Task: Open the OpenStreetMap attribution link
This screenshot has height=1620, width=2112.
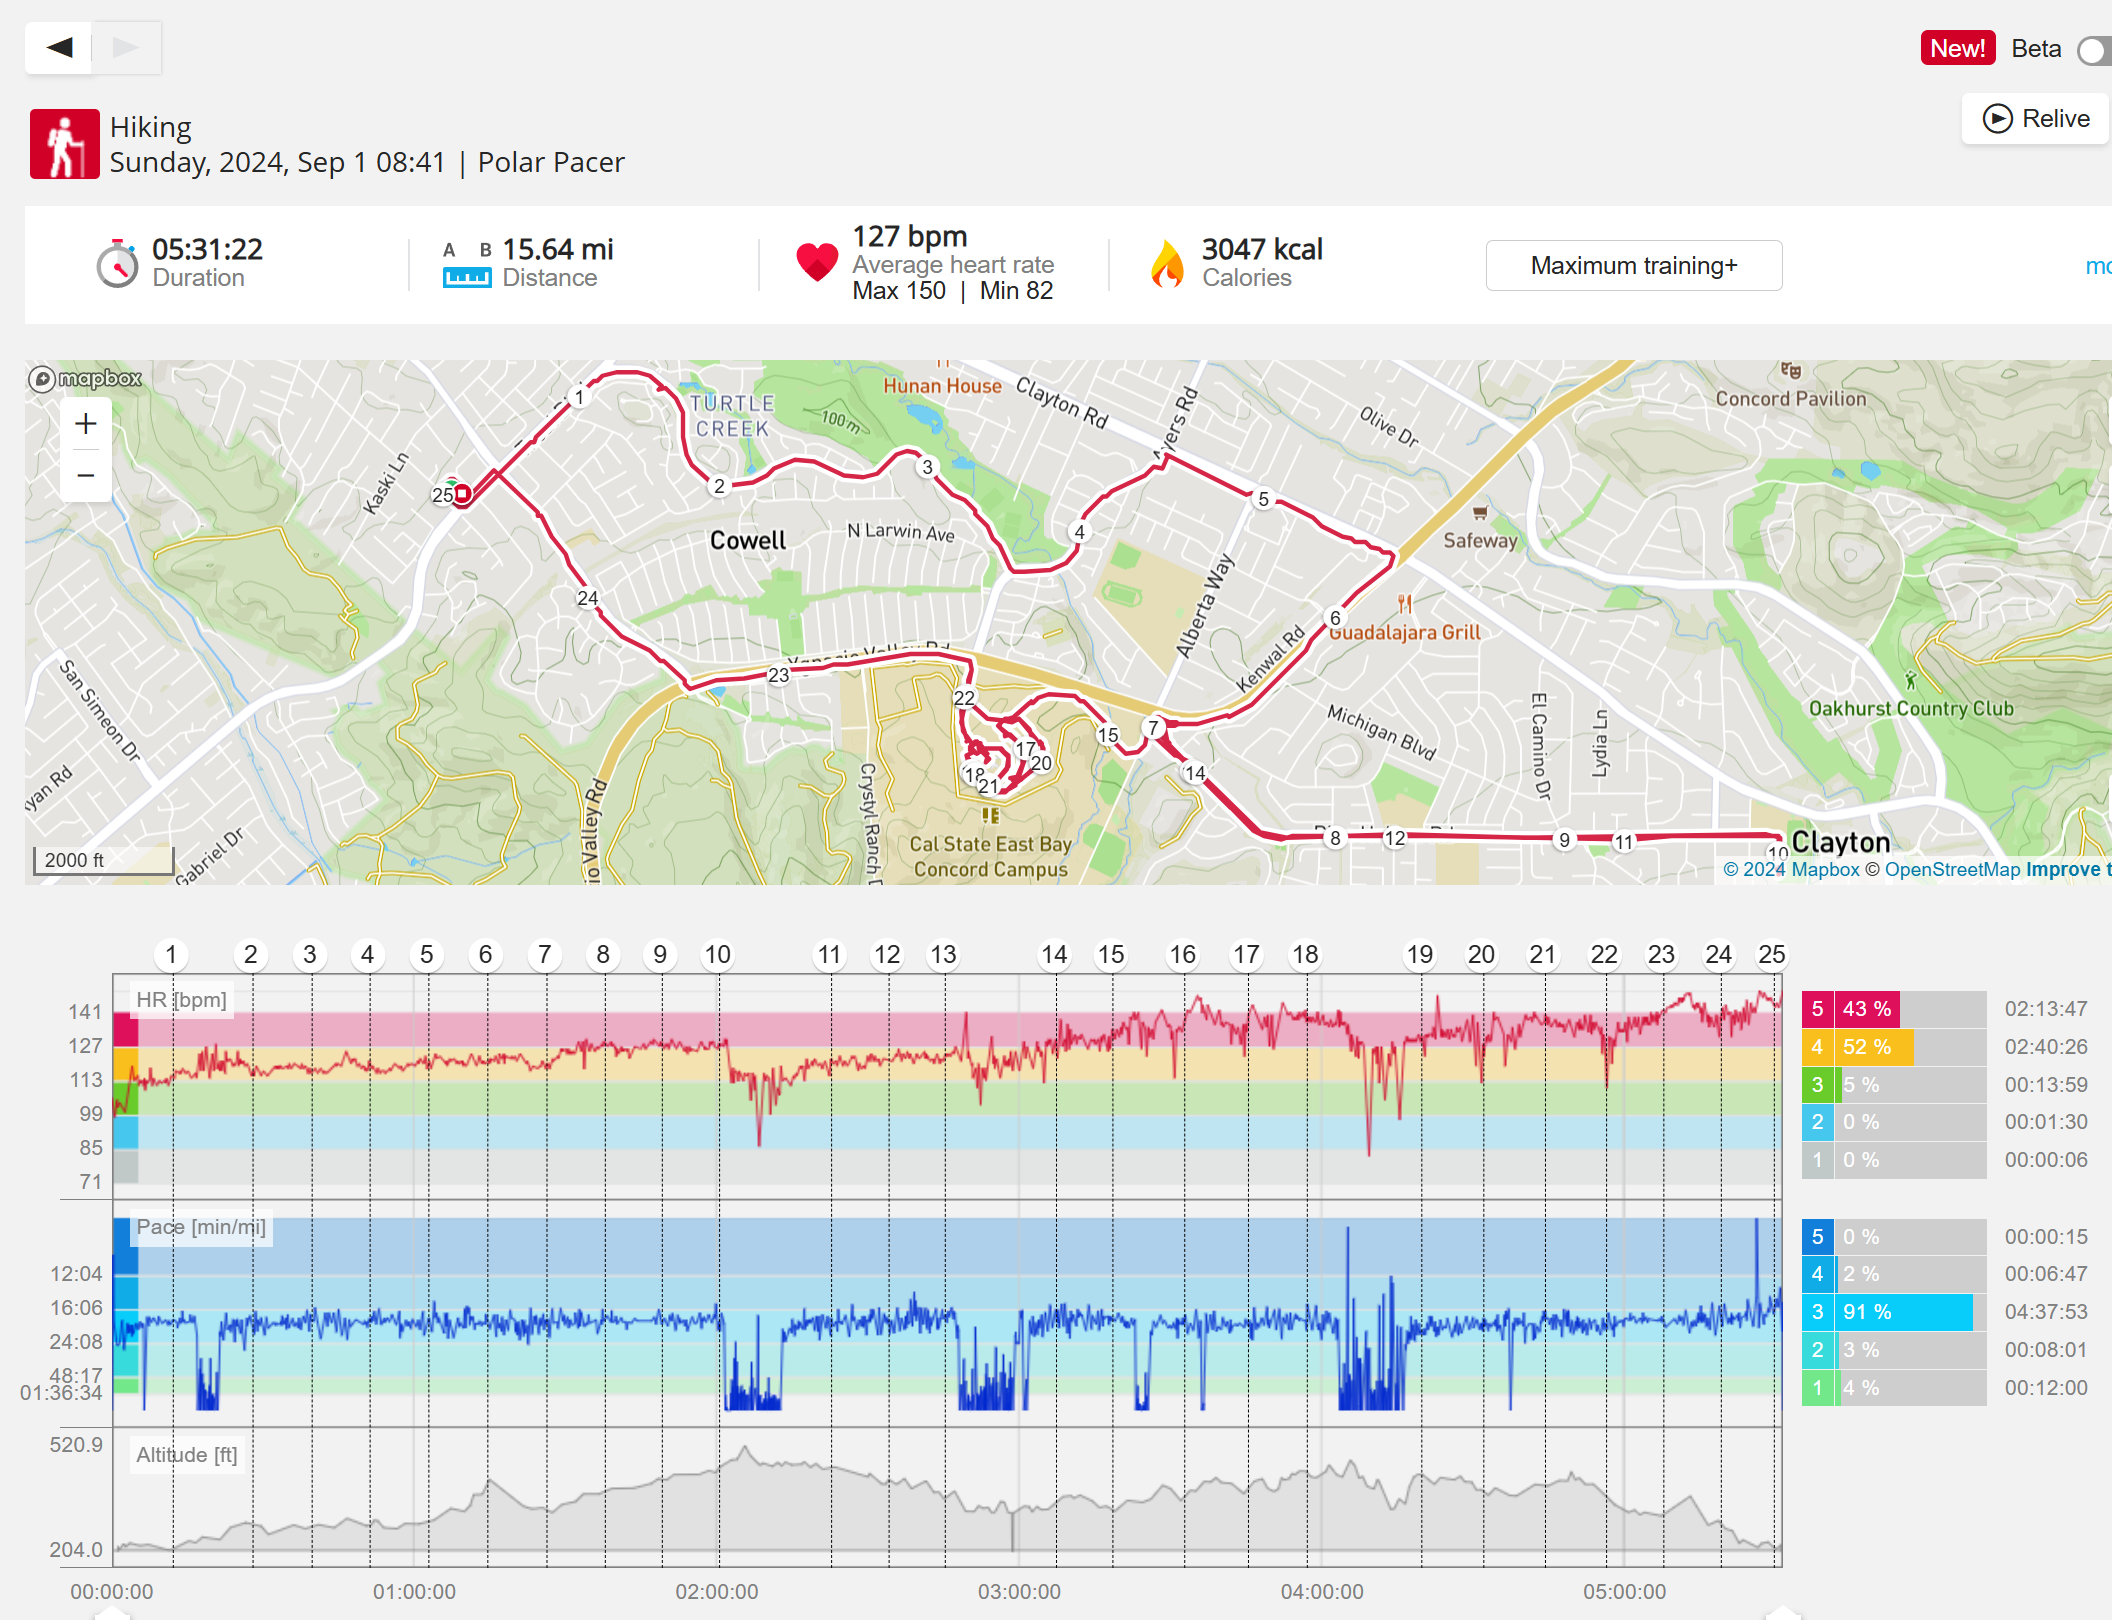Action: tap(1952, 869)
